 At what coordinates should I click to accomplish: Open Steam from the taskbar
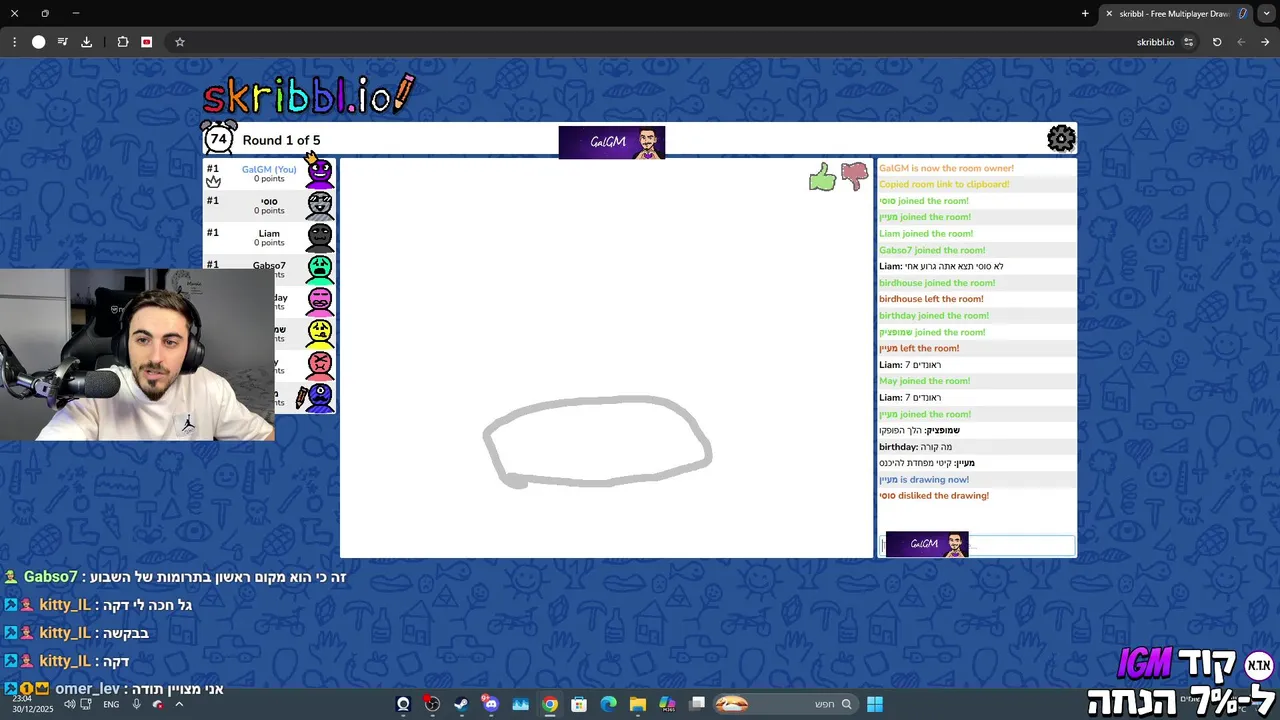pyautogui.click(x=461, y=704)
